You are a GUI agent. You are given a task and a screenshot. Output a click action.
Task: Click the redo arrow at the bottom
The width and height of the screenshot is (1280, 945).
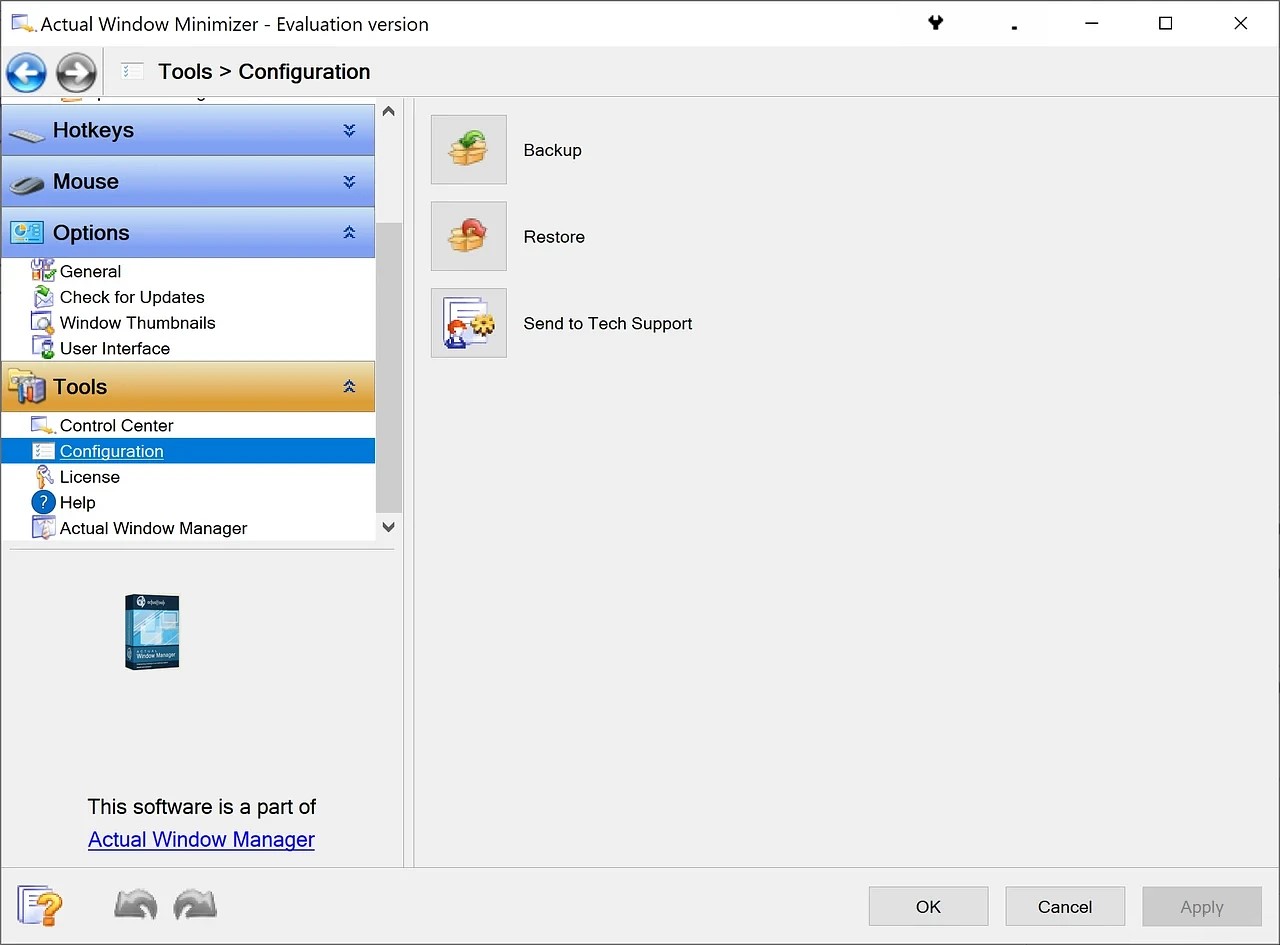click(x=195, y=905)
